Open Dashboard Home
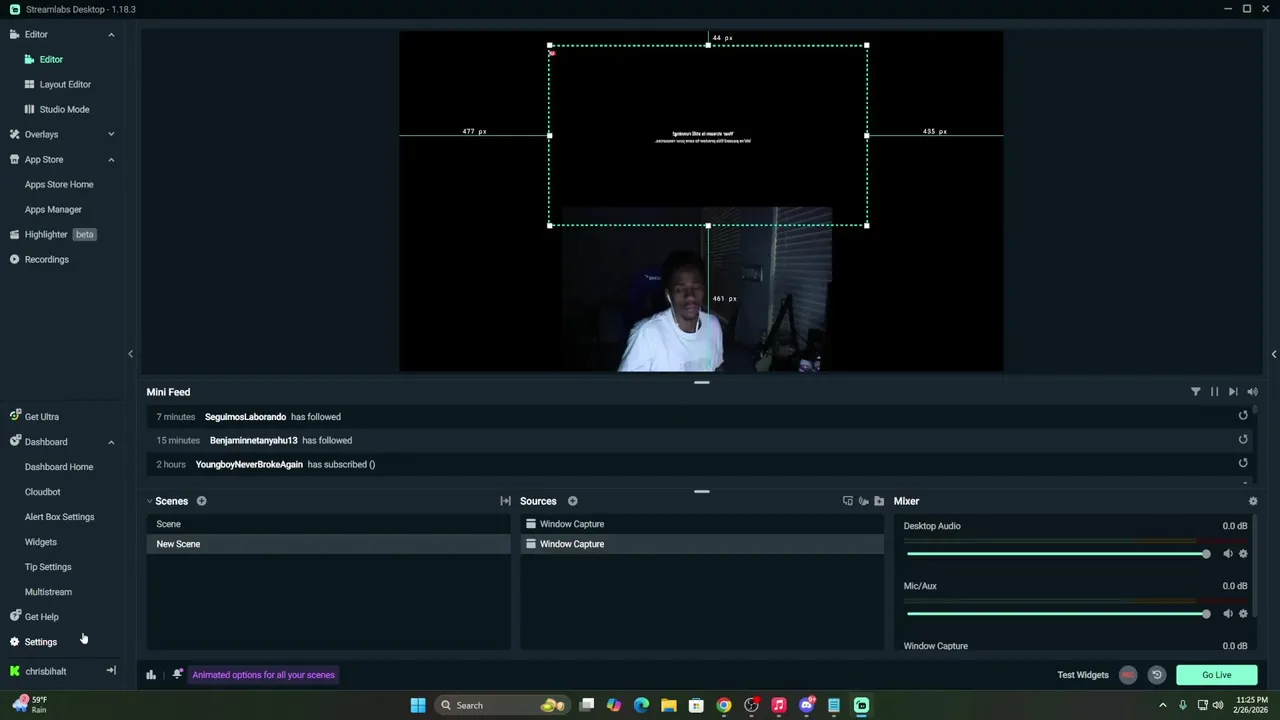1280x720 pixels. coord(59,467)
